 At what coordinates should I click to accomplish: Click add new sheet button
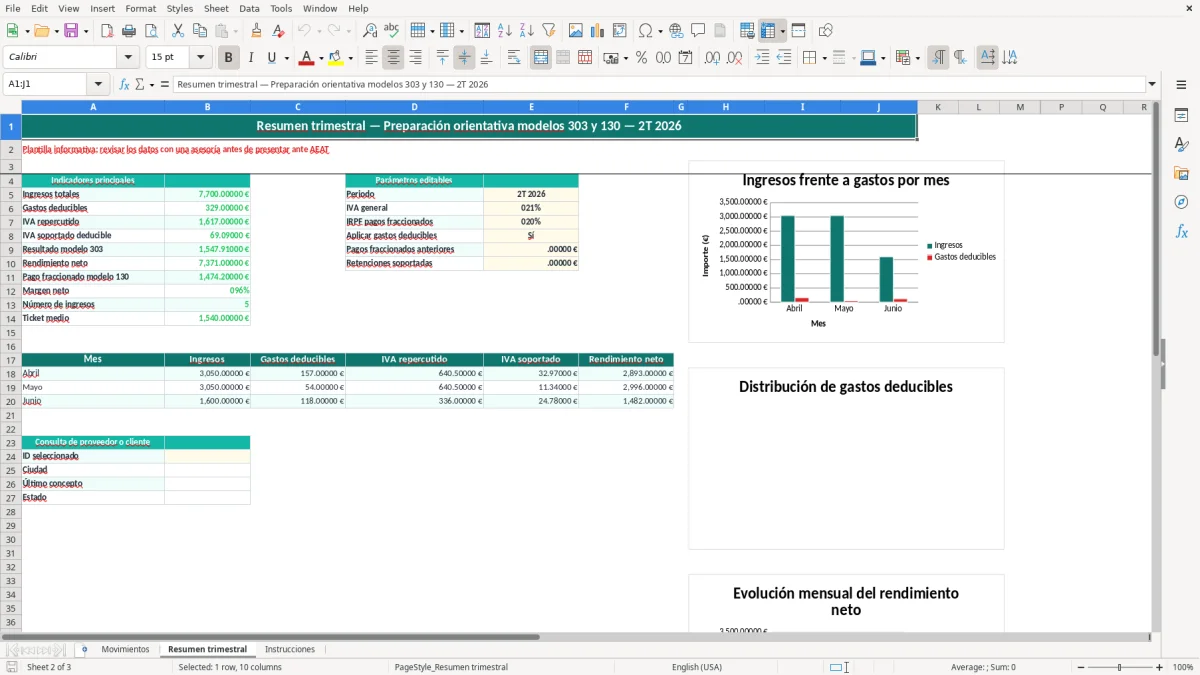(x=84, y=650)
